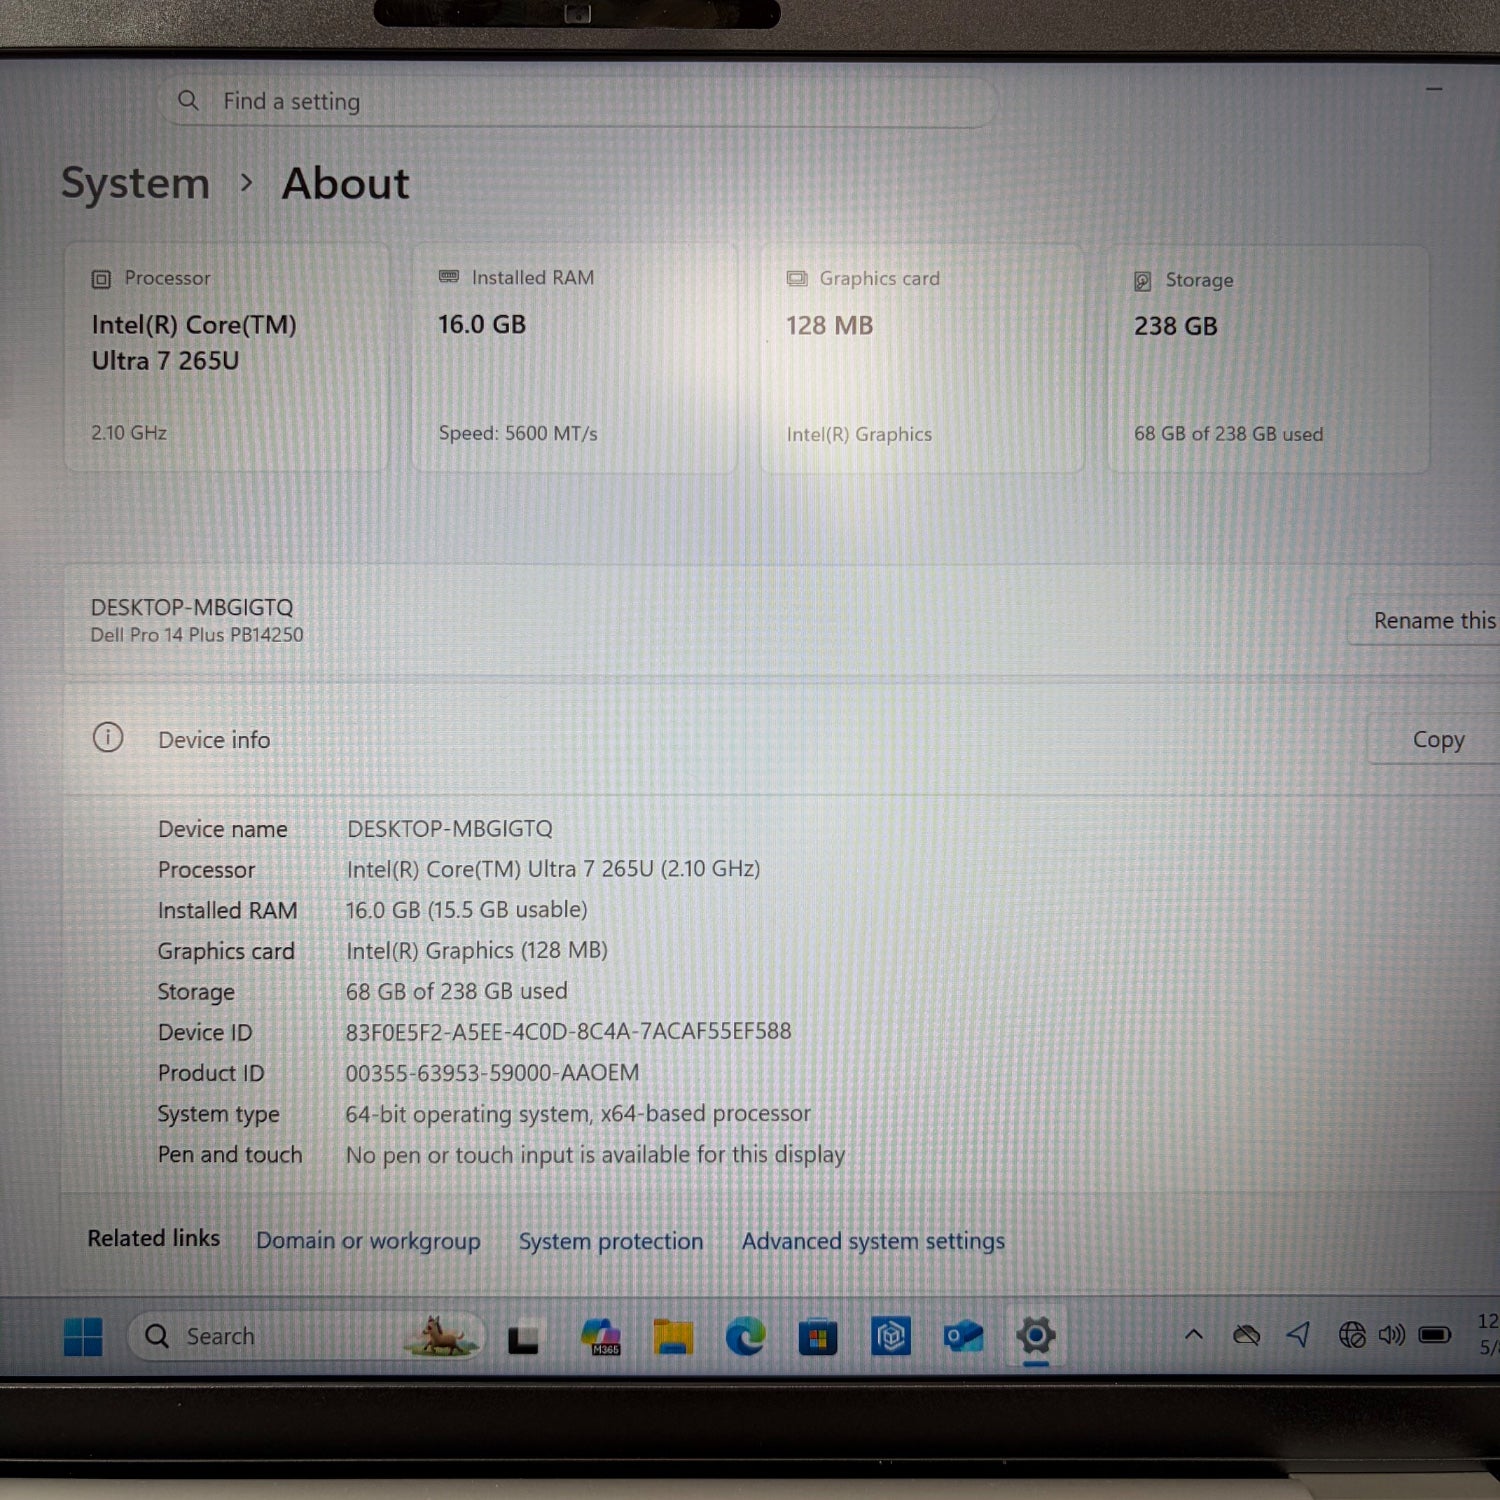The height and width of the screenshot is (1500, 1500).
Task: Open File Explorer from taskbar
Action: [x=673, y=1337]
